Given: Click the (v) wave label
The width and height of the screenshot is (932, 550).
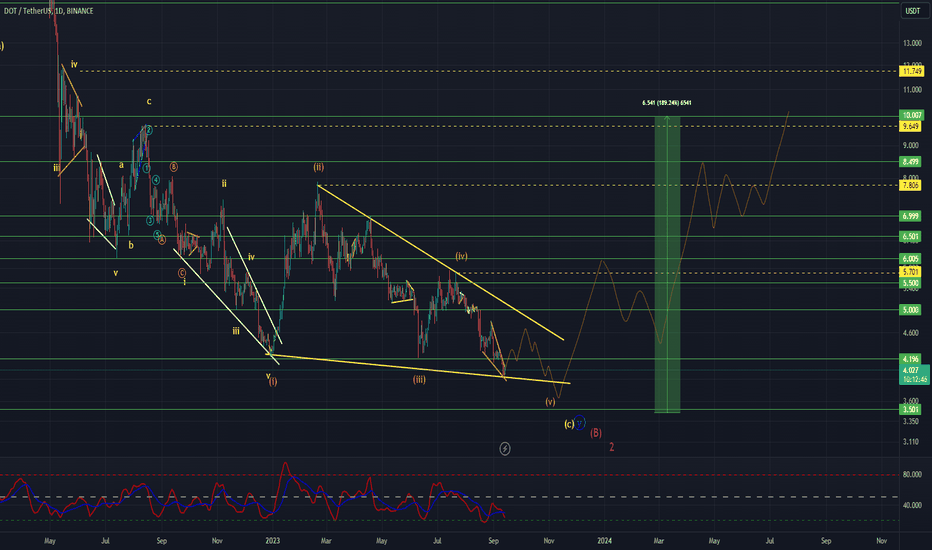Looking at the screenshot, I should [x=550, y=402].
